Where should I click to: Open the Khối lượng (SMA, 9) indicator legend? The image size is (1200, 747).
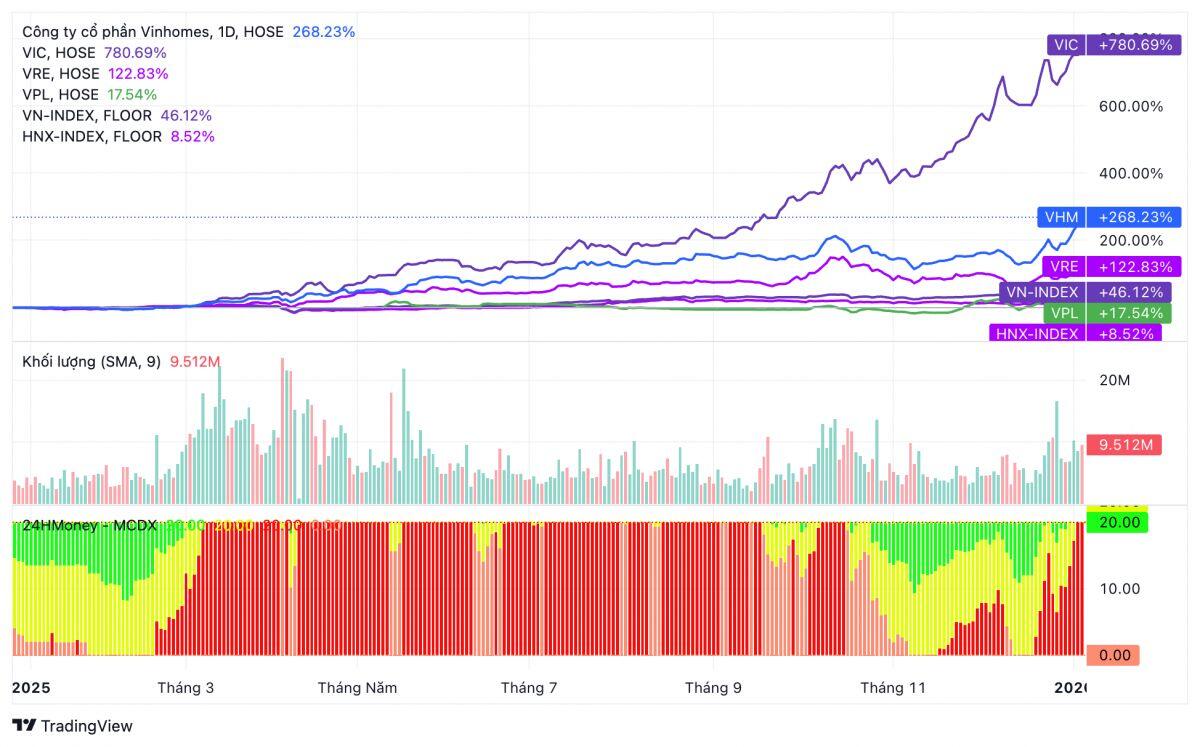(91, 362)
